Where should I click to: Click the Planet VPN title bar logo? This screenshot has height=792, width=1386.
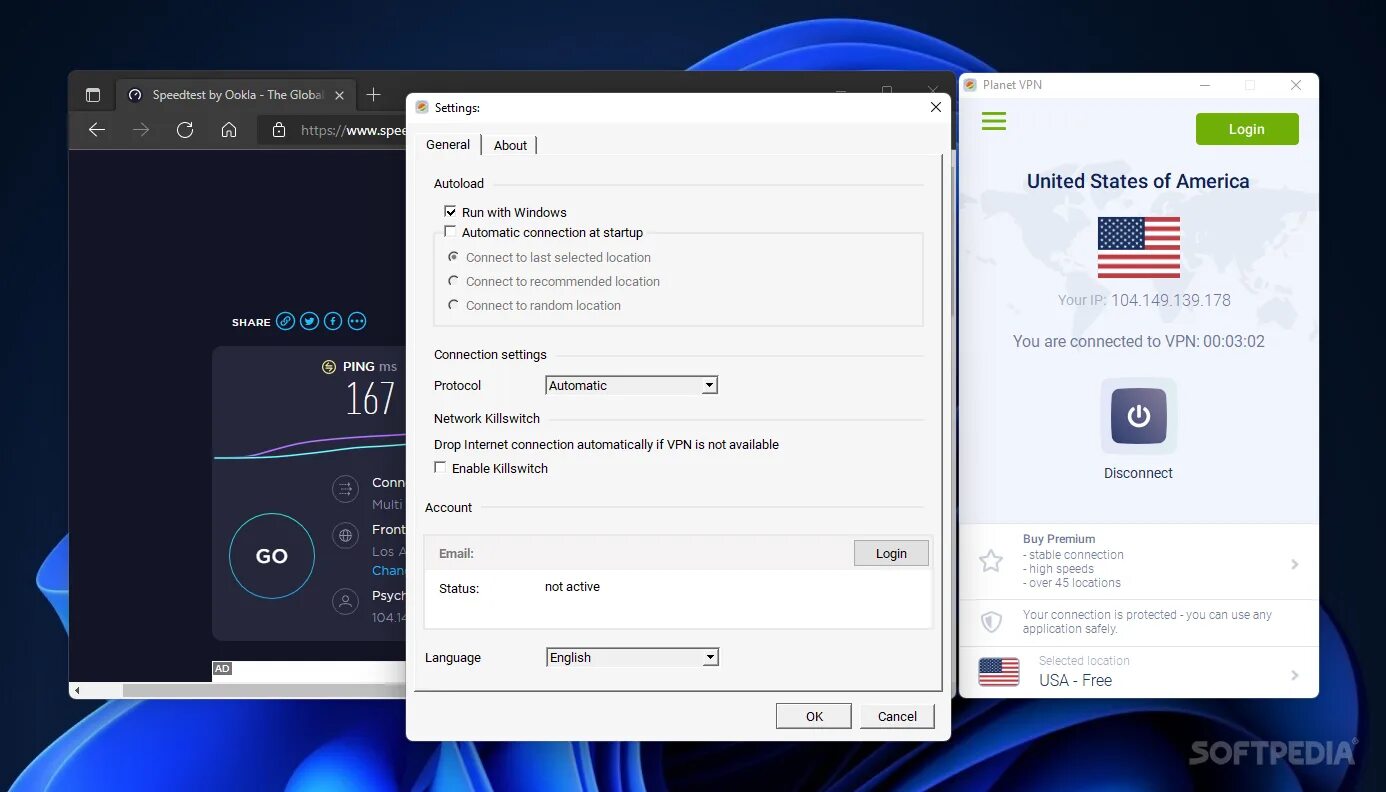click(970, 85)
